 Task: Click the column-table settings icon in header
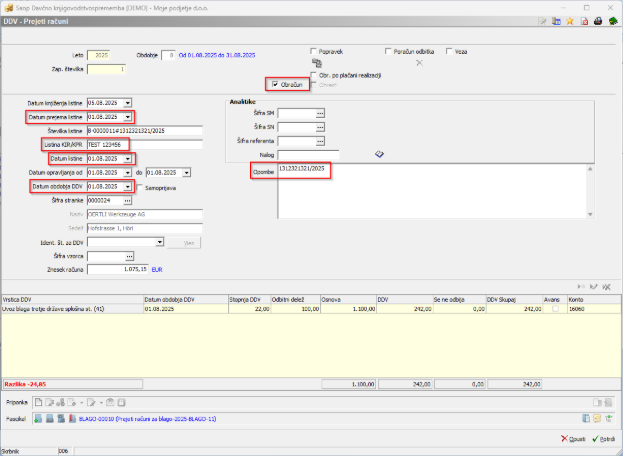[556, 21]
